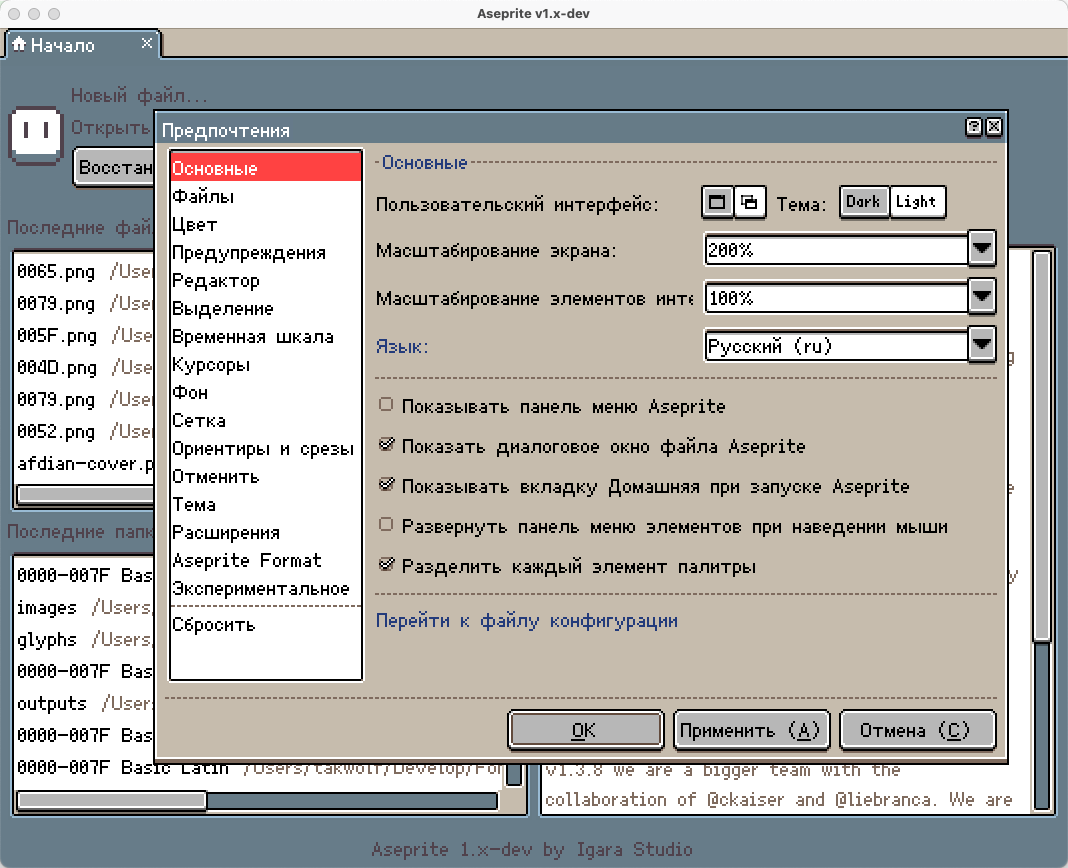
Task: Open the Файлы preferences section
Action: 266,196
